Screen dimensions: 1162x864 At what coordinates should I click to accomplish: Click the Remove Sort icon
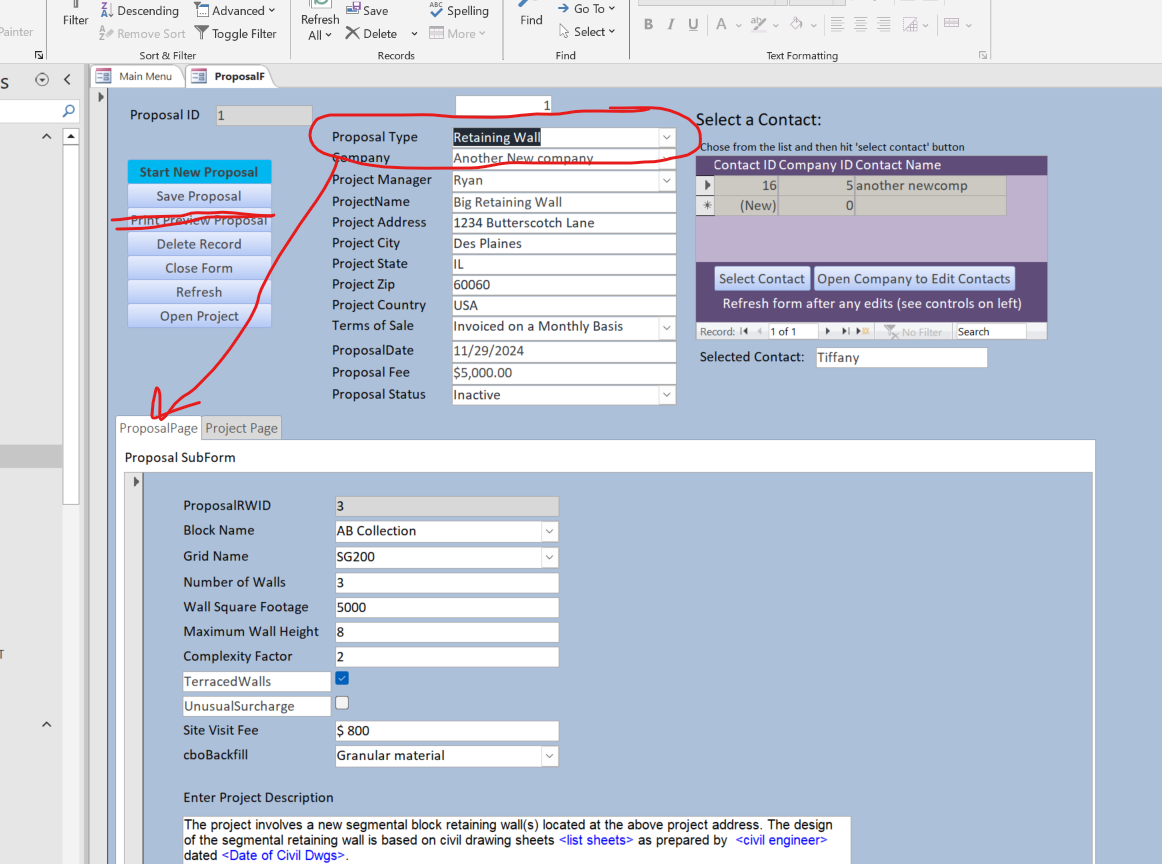point(106,33)
